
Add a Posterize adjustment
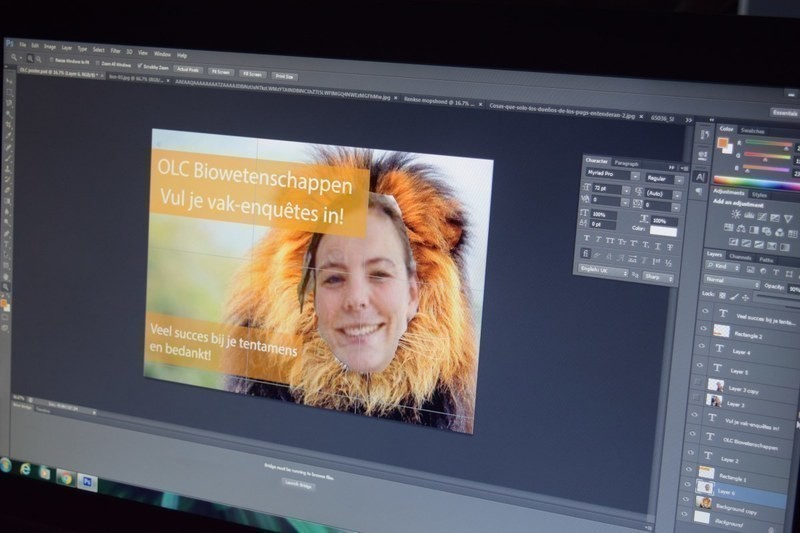746,243
